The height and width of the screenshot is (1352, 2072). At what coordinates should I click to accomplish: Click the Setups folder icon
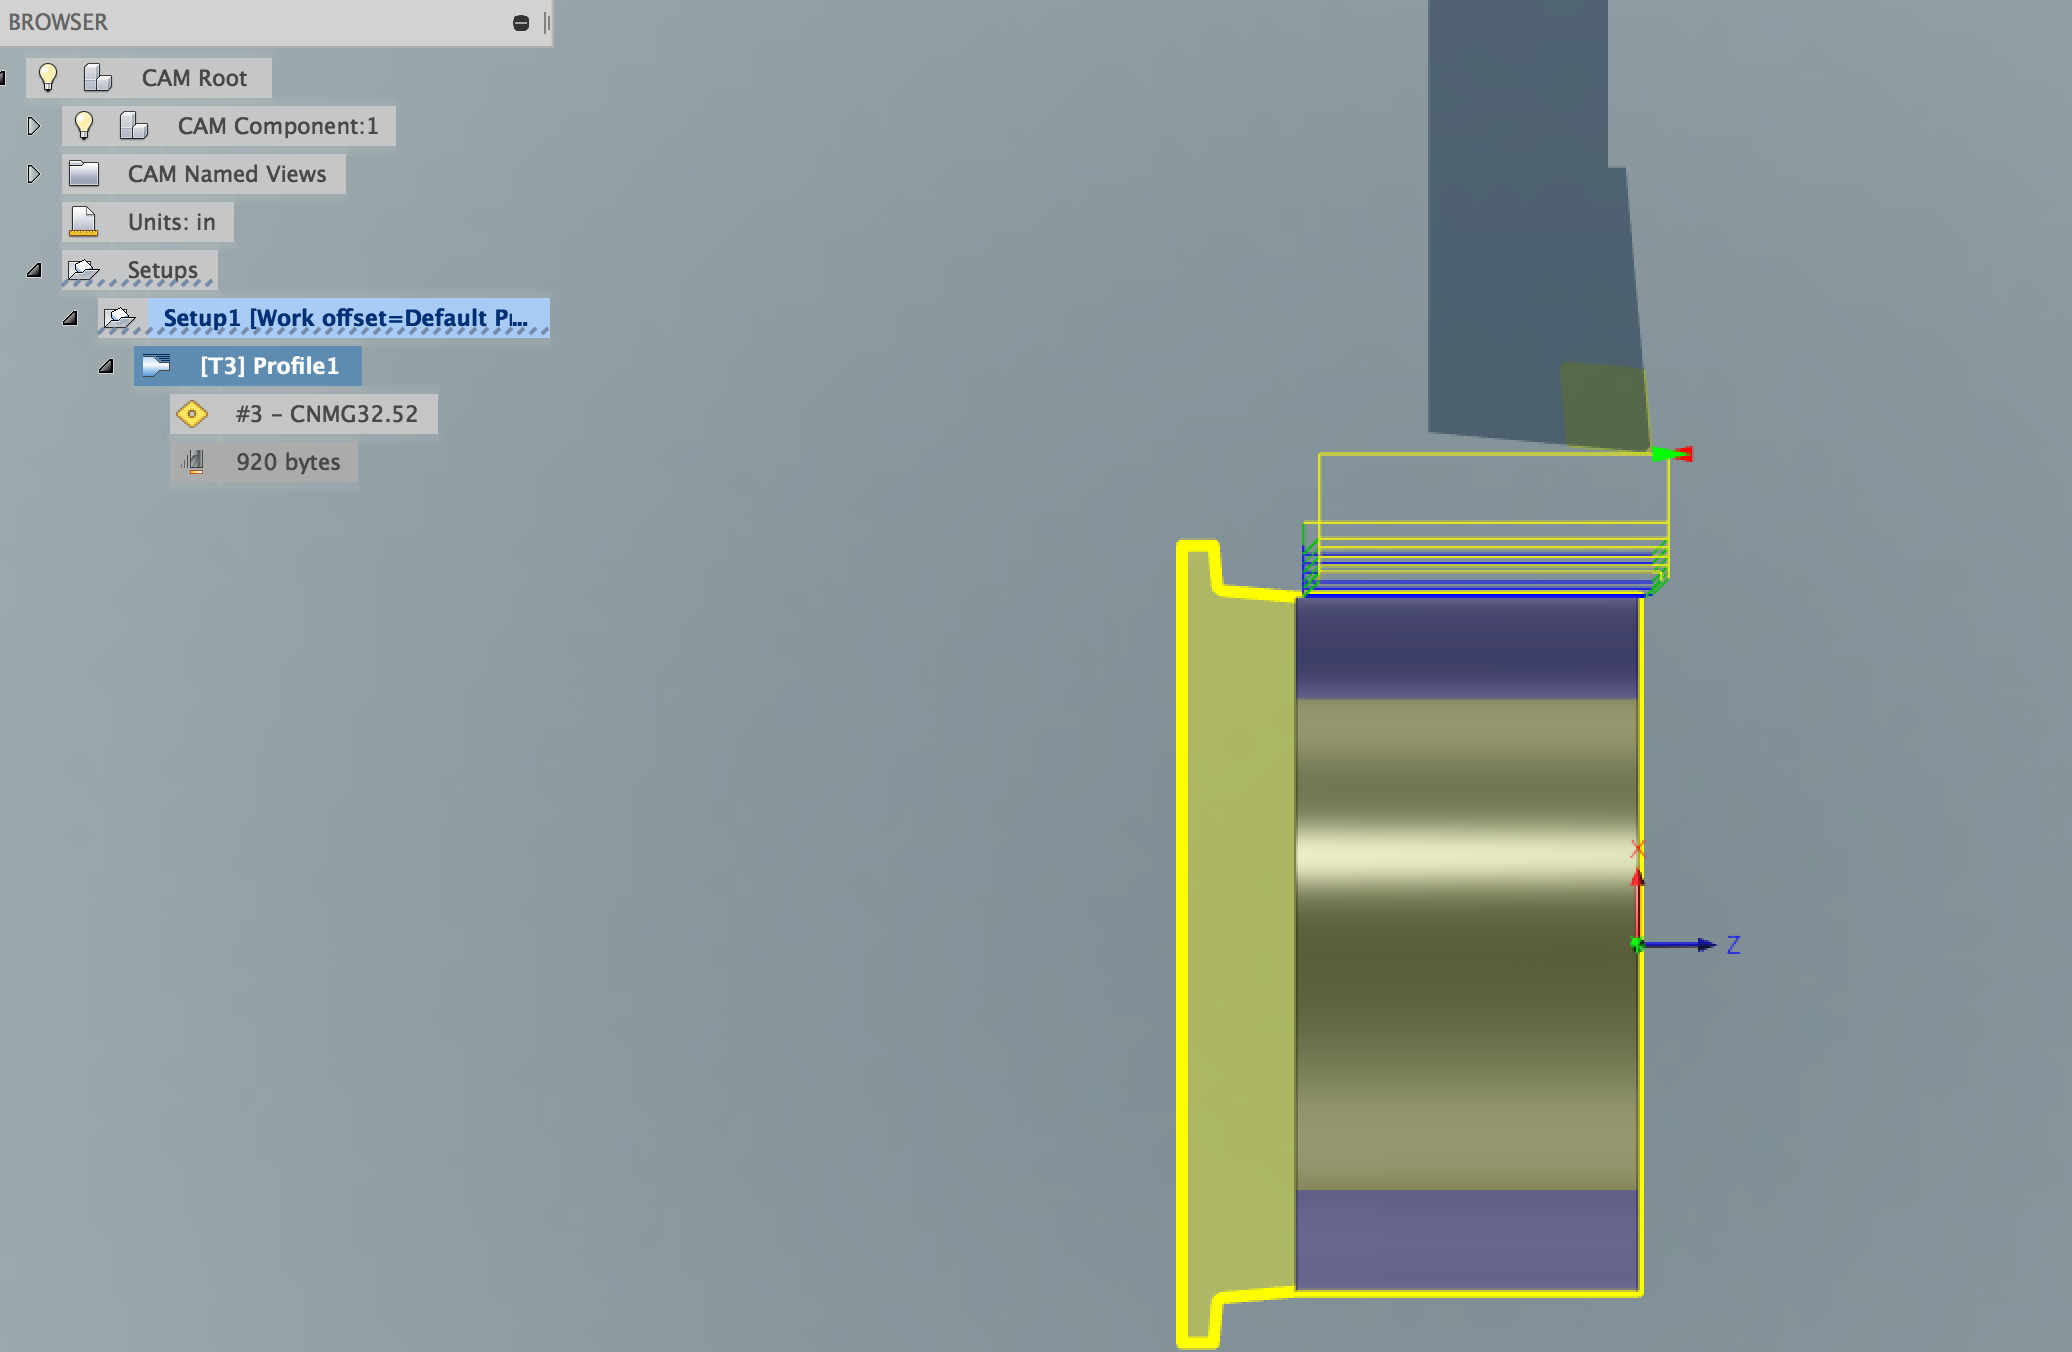(84, 269)
